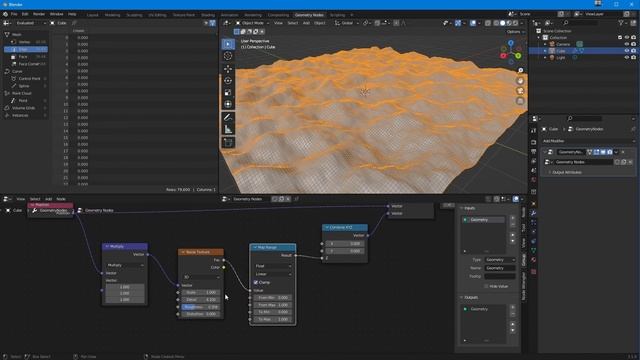Pin the node tree icon in node editor header
Screen dimensions: 640x360
[297, 199]
